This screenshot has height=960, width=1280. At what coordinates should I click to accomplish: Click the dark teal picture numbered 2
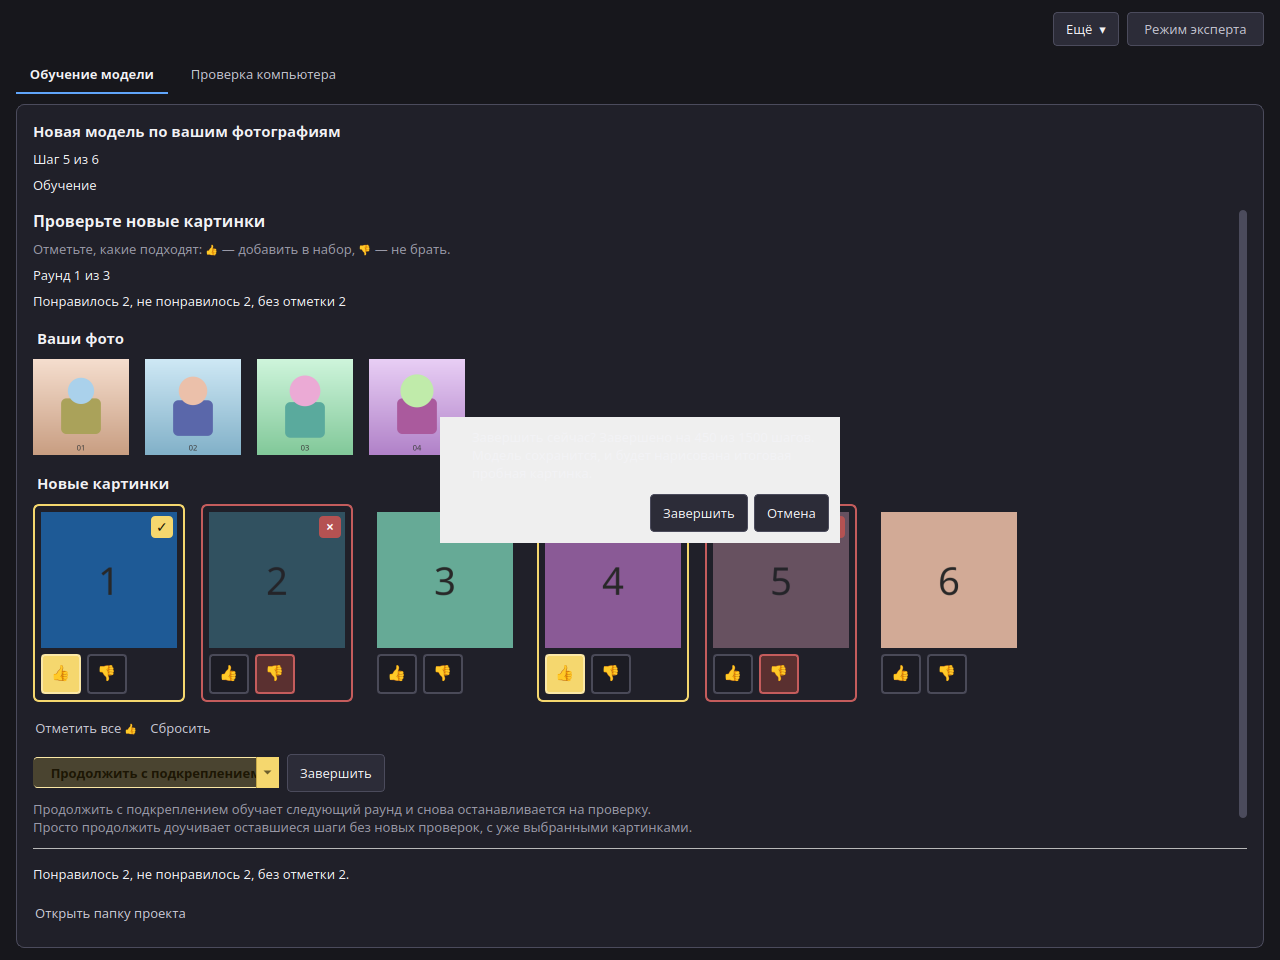pyautogui.click(x=277, y=580)
